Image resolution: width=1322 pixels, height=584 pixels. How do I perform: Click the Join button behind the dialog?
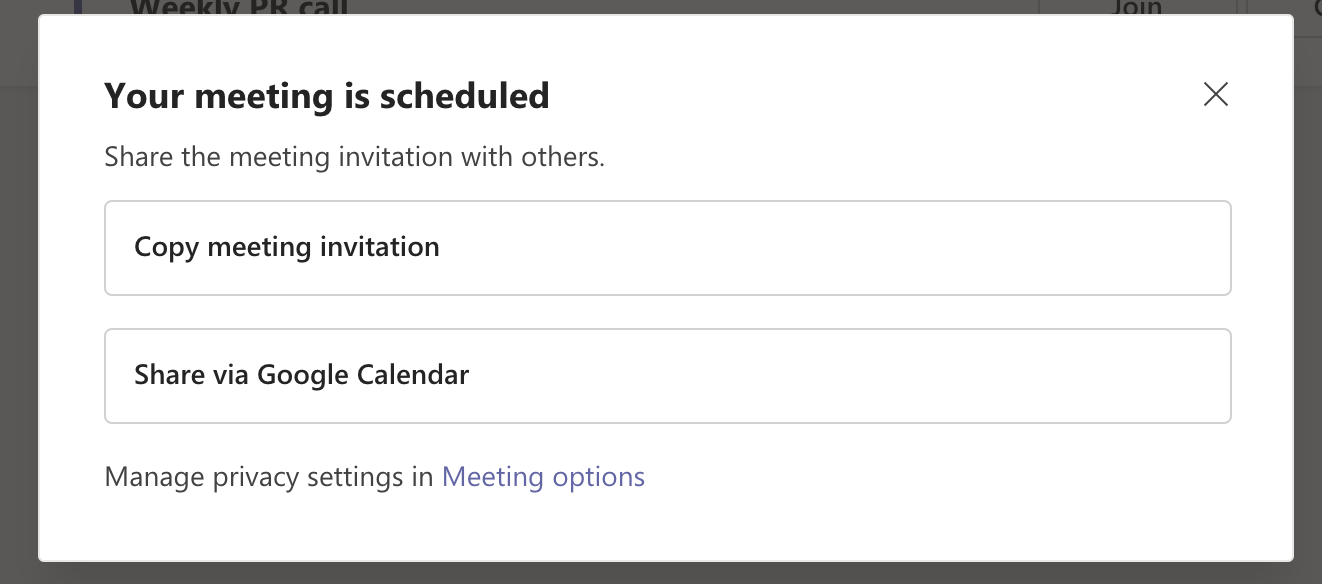point(1136,8)
